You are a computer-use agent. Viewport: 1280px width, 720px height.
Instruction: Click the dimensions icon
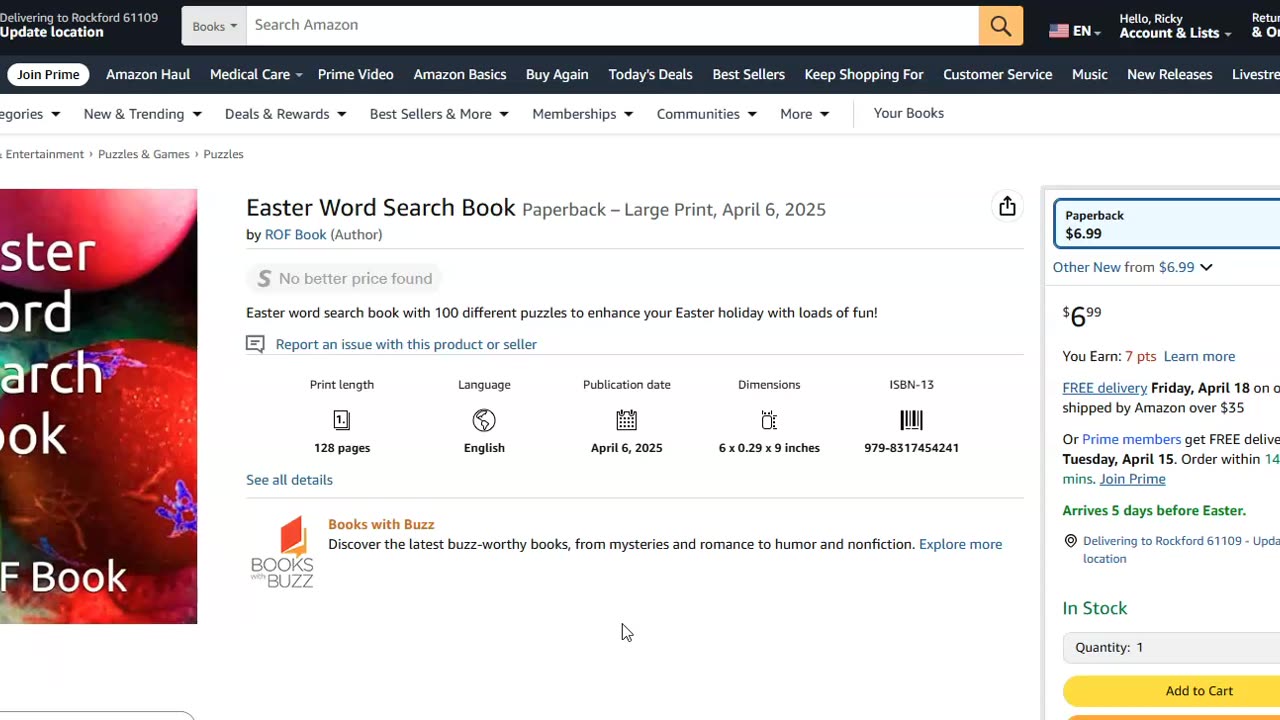[769, 420]
